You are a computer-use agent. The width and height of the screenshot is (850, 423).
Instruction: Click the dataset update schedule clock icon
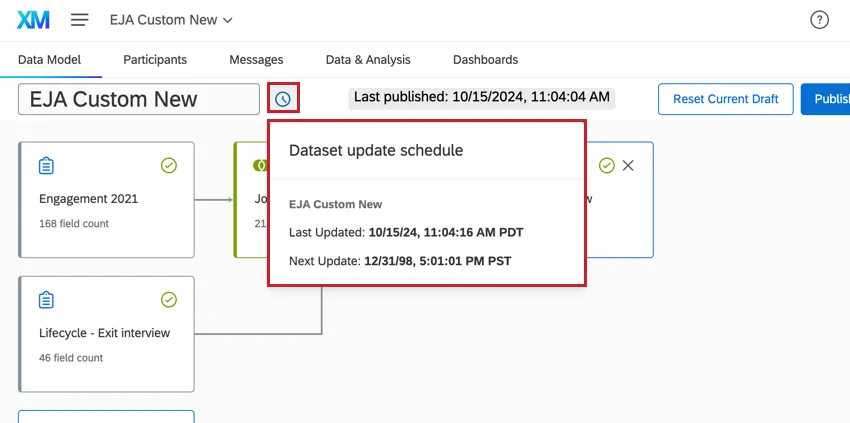(283, 99)
